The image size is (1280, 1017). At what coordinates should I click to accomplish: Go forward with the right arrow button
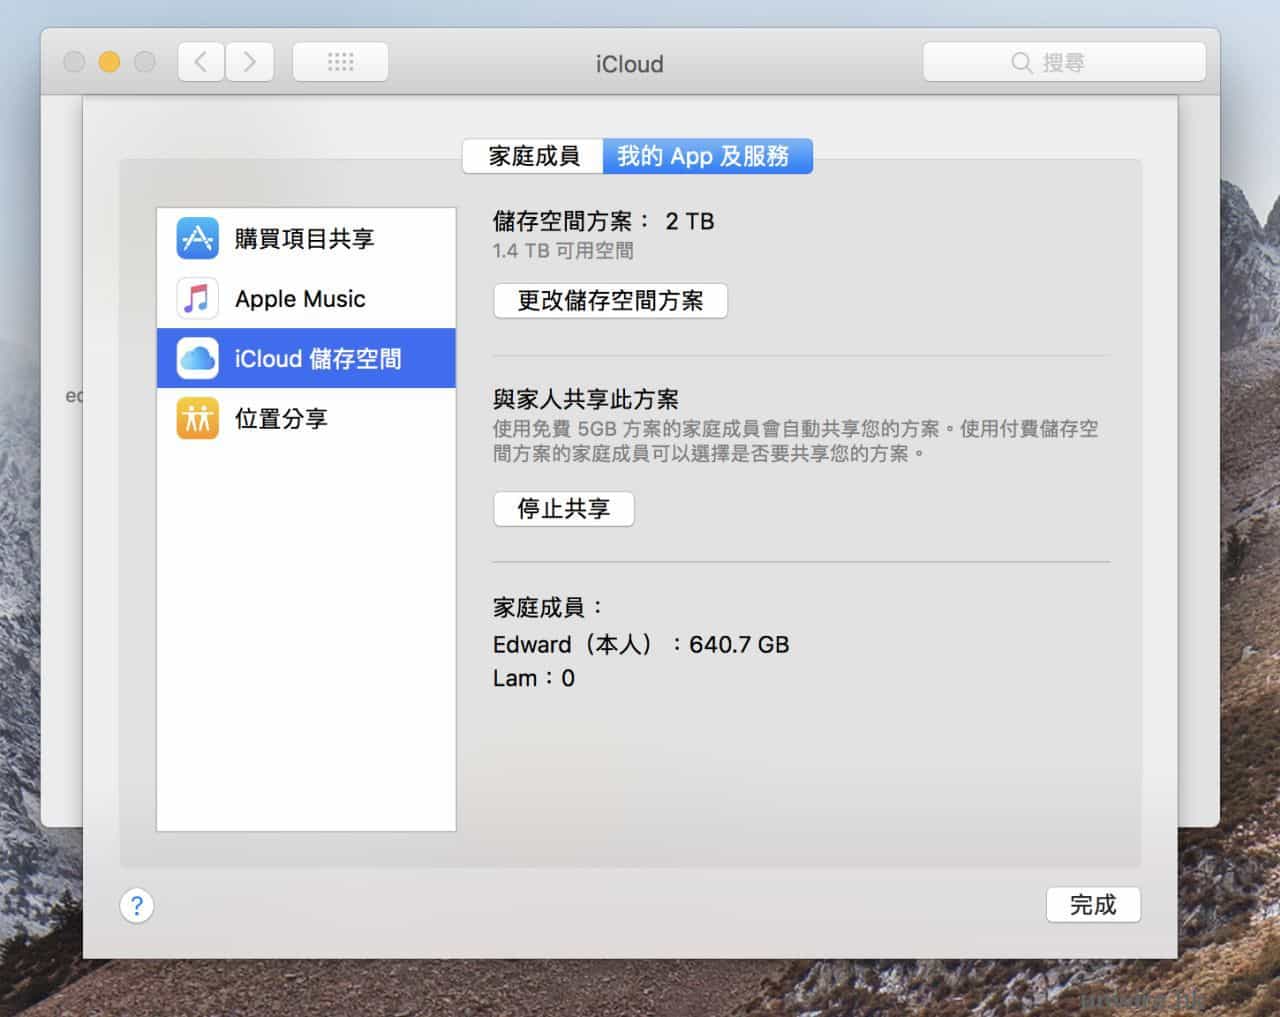(x=250, y=62)
